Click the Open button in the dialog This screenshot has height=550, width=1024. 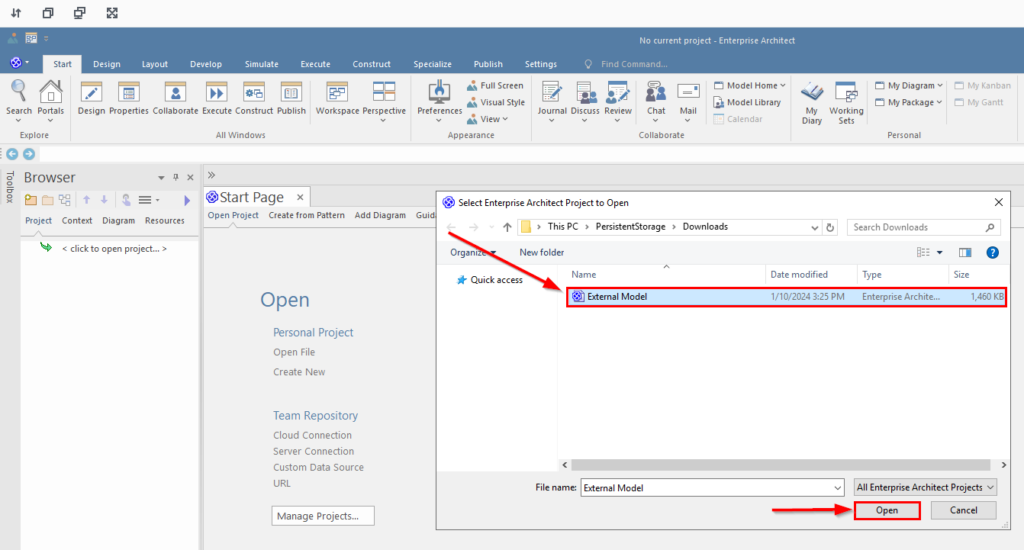point(887,511)
